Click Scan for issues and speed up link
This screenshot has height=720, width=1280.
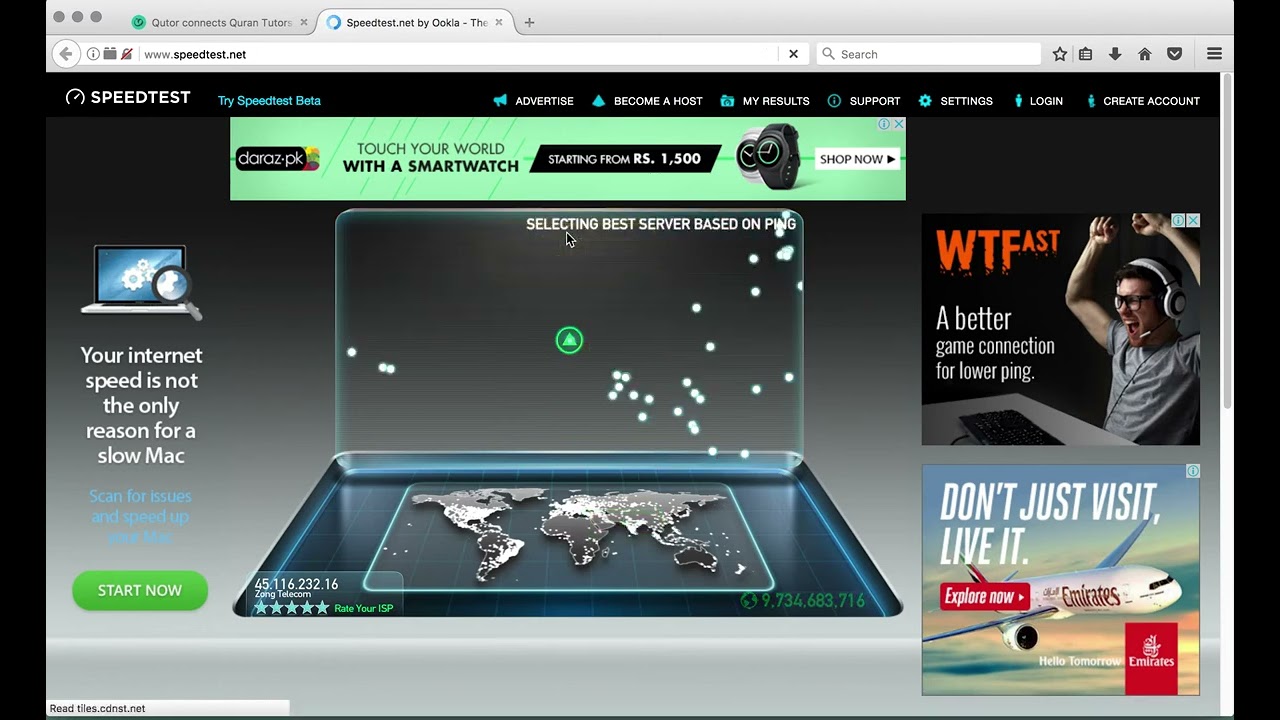pos(140,516)
